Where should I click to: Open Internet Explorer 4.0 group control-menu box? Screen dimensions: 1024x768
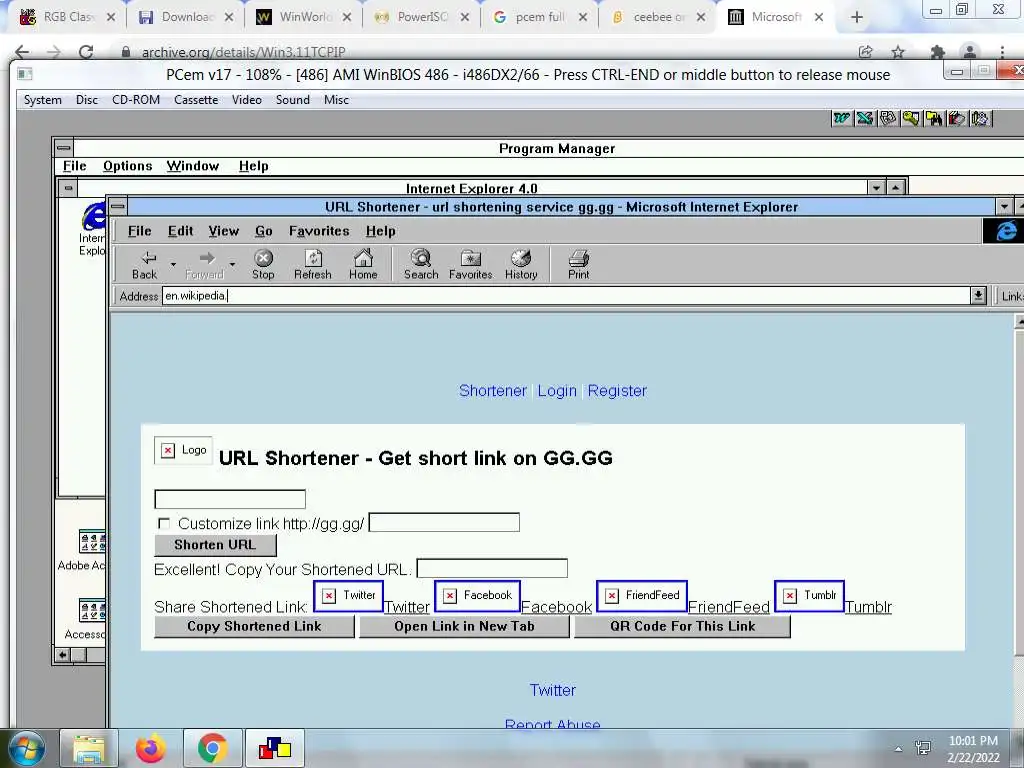tap(69, 188)
